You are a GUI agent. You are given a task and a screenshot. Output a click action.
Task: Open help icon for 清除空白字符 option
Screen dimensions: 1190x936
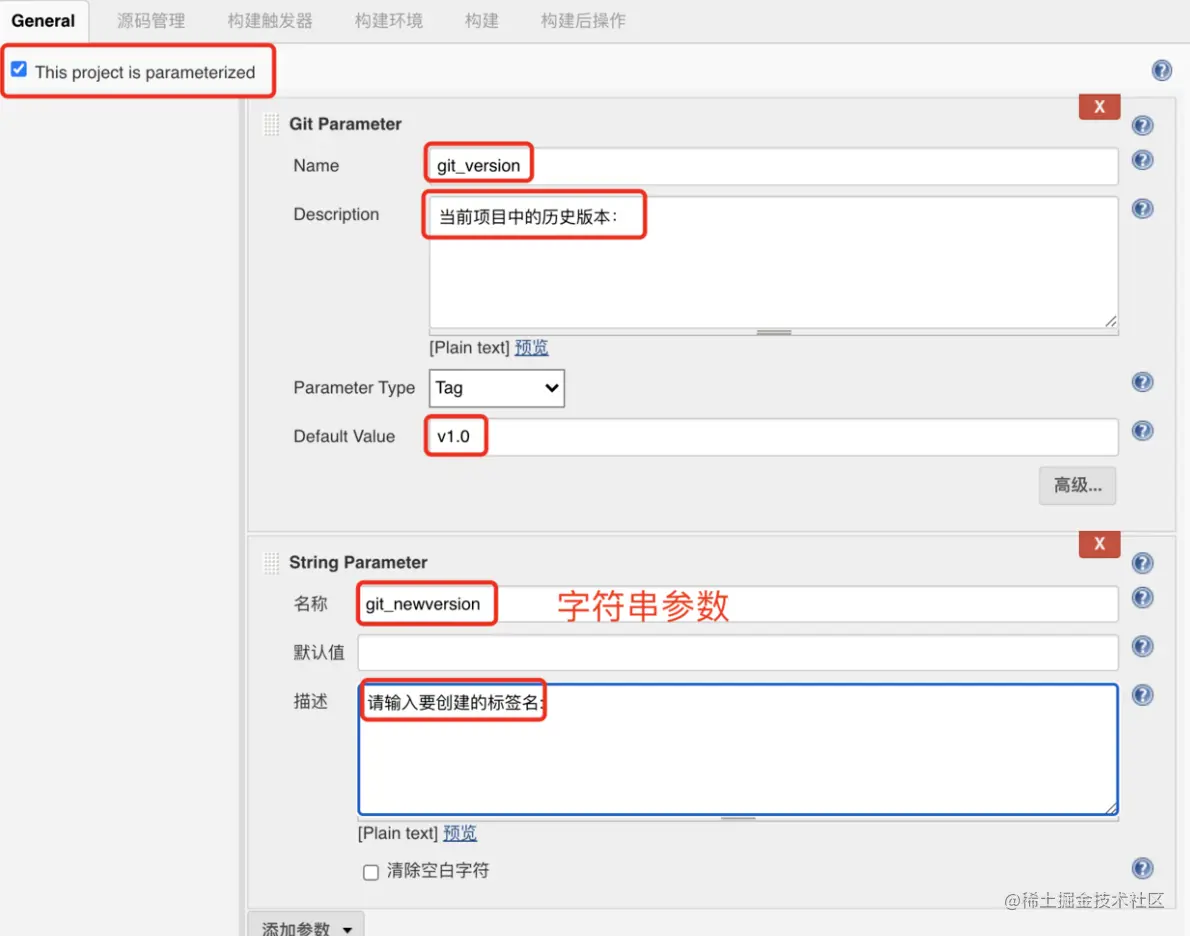(1142, 868)
